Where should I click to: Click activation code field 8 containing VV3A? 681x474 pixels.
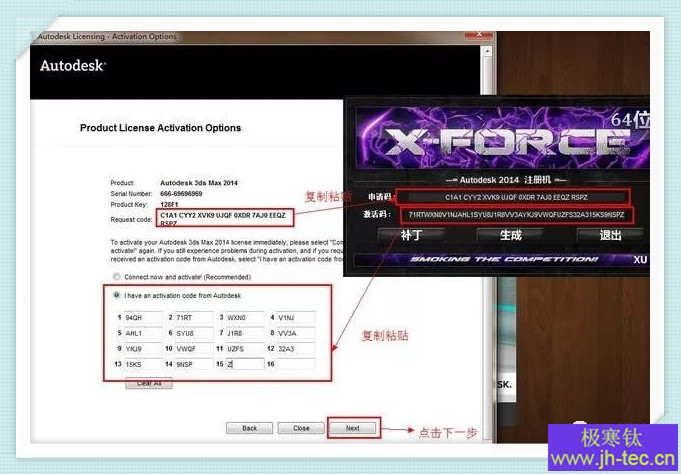pos(296,333)
